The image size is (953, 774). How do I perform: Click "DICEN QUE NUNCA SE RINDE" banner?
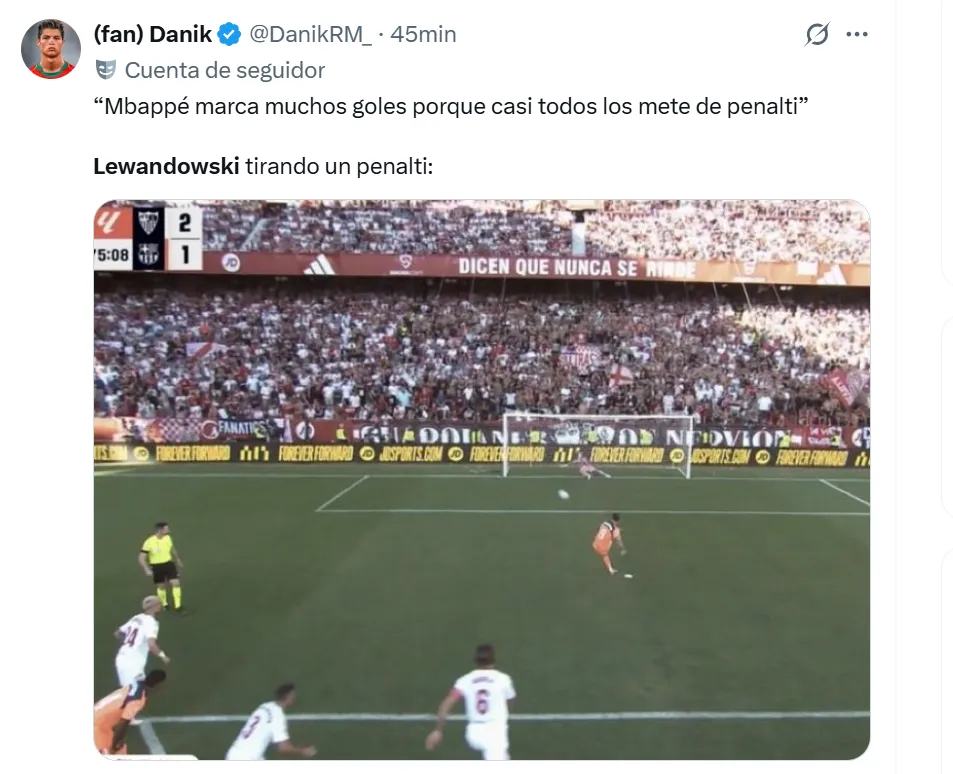[576, 267]
